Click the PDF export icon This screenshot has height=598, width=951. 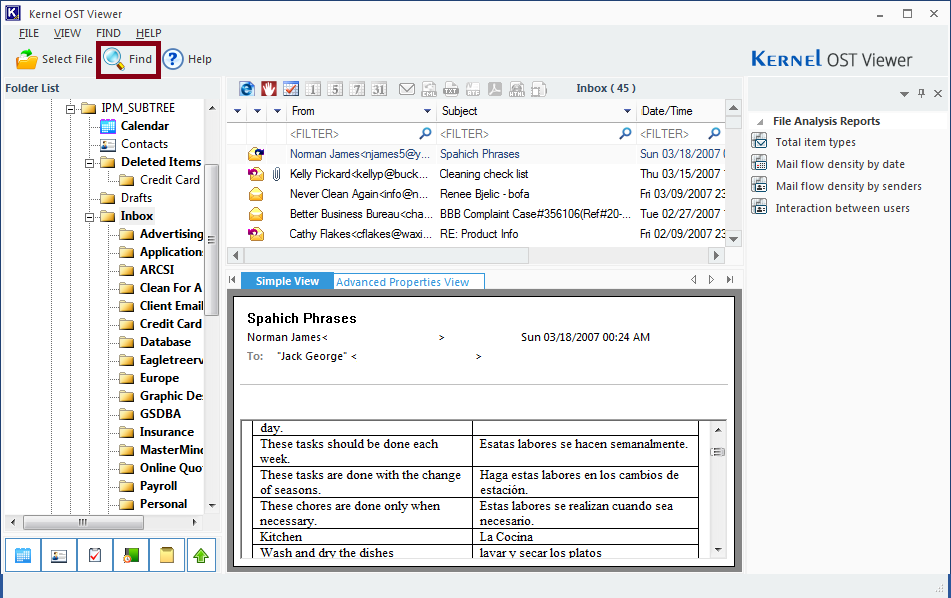[x=495, y=89]
